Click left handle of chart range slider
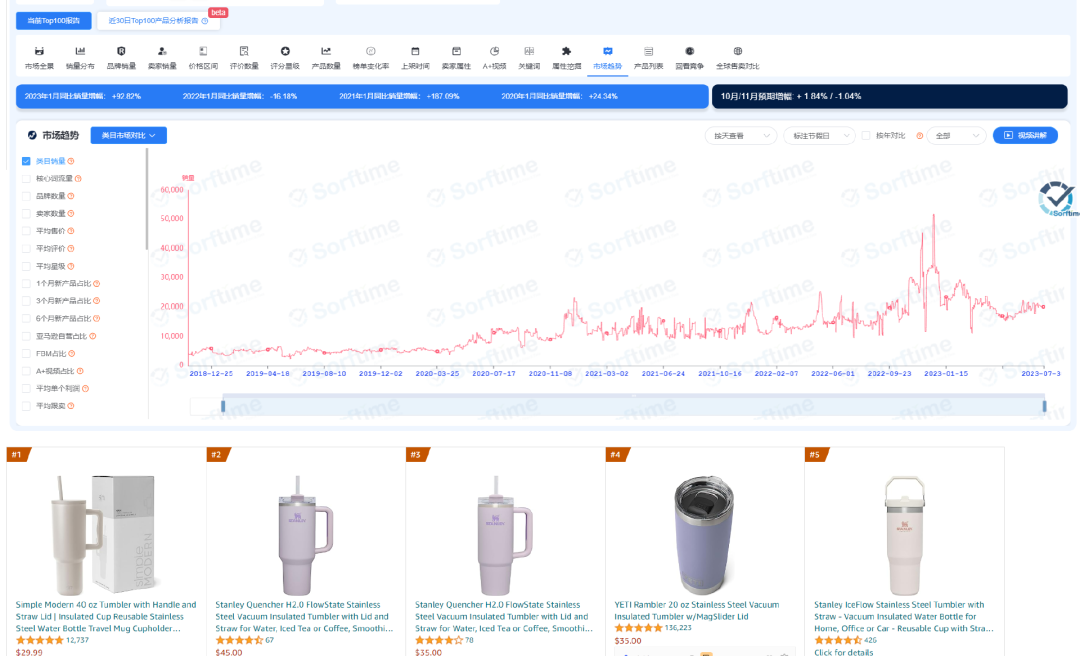The height and width of the screenshot is (656, 1080). click(222, 407)
